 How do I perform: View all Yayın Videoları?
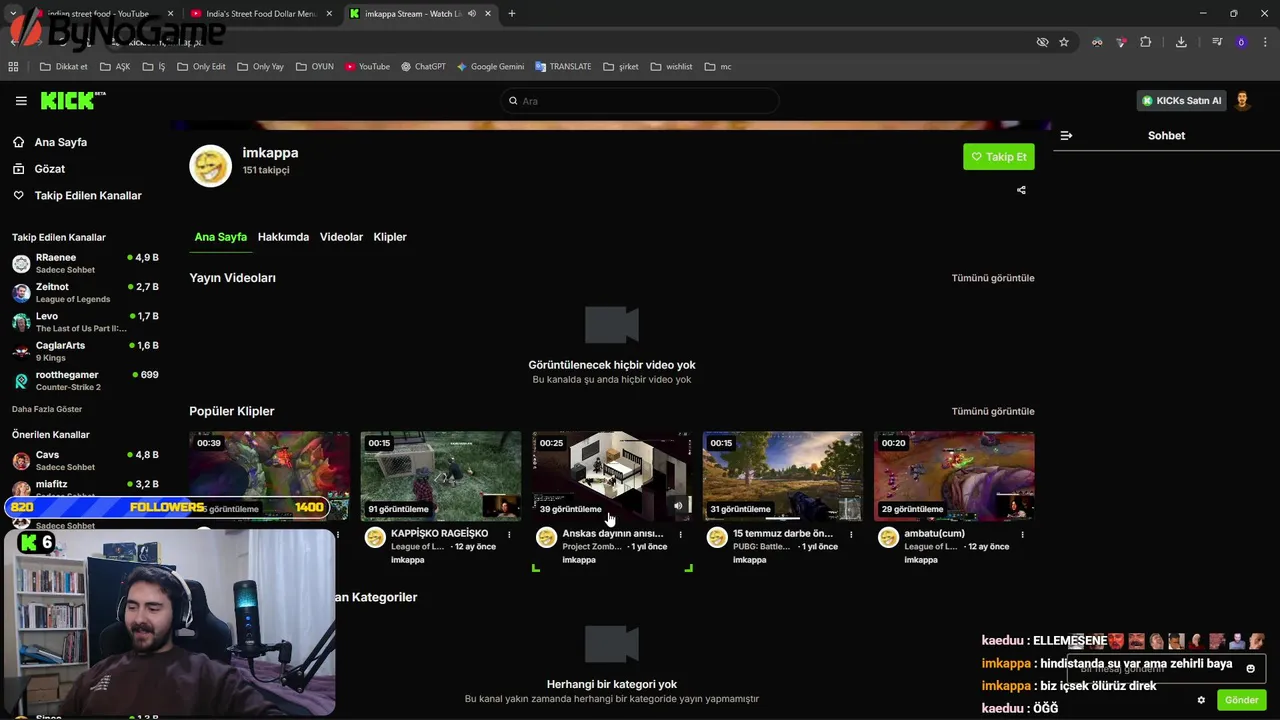point(993,278)
